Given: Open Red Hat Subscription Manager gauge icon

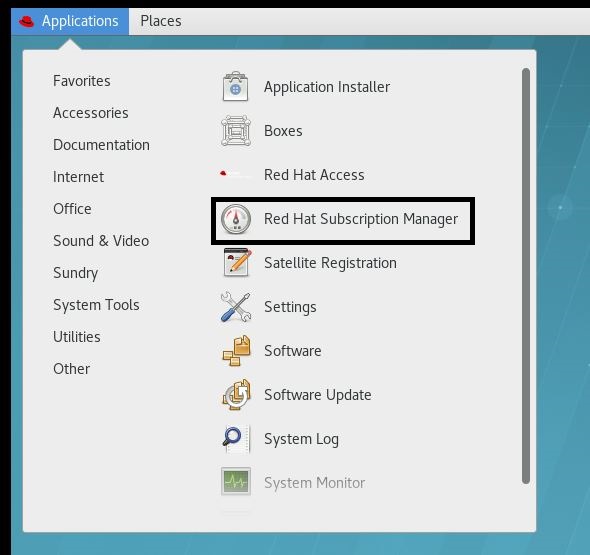Looking at the screenshot, I should (236, 219).
